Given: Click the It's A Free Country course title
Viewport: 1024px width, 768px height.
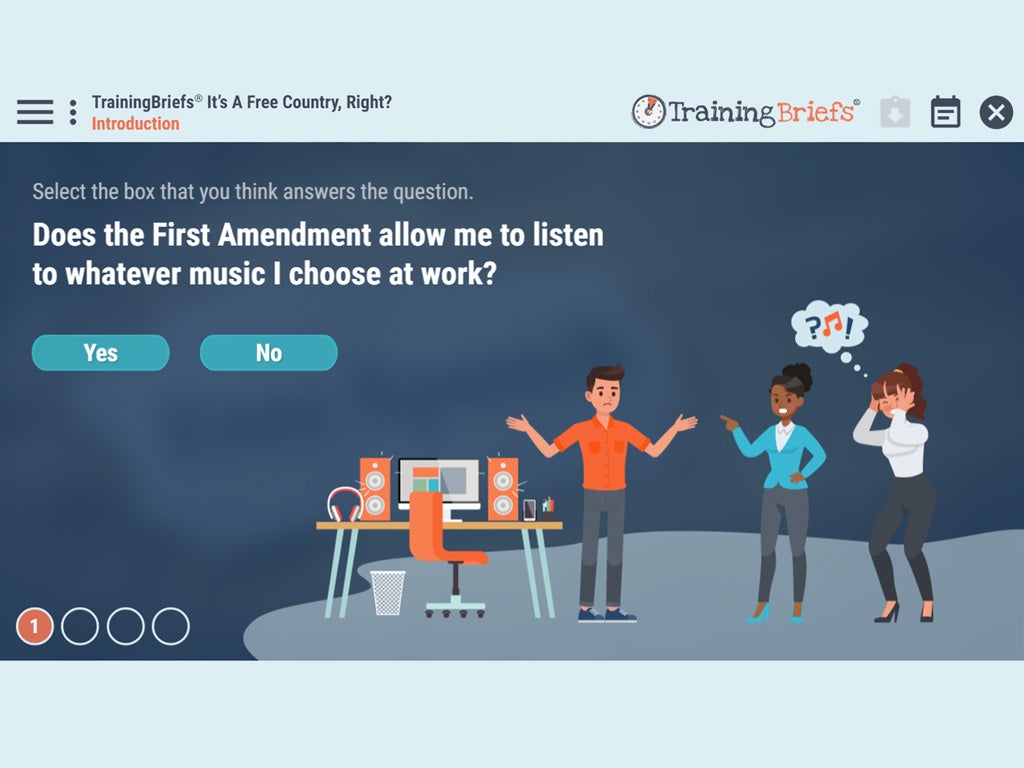Looking at the screenshot, I should tap(299, 102).
